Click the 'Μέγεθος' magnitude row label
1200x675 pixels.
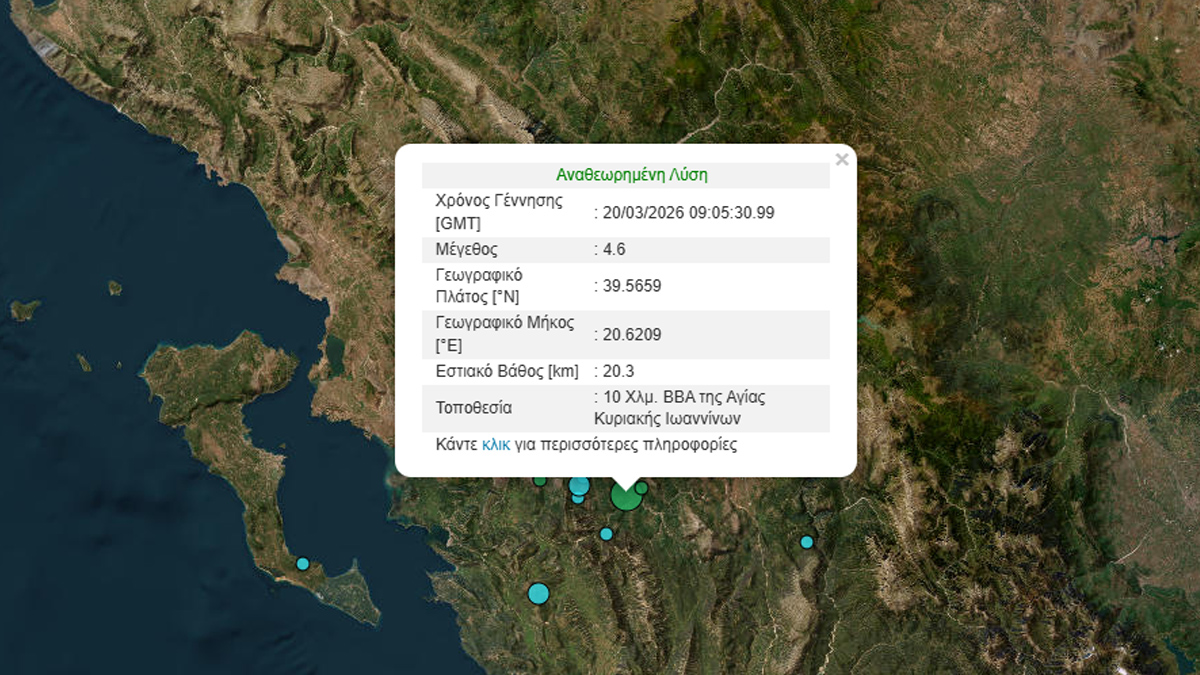[466, 249]
